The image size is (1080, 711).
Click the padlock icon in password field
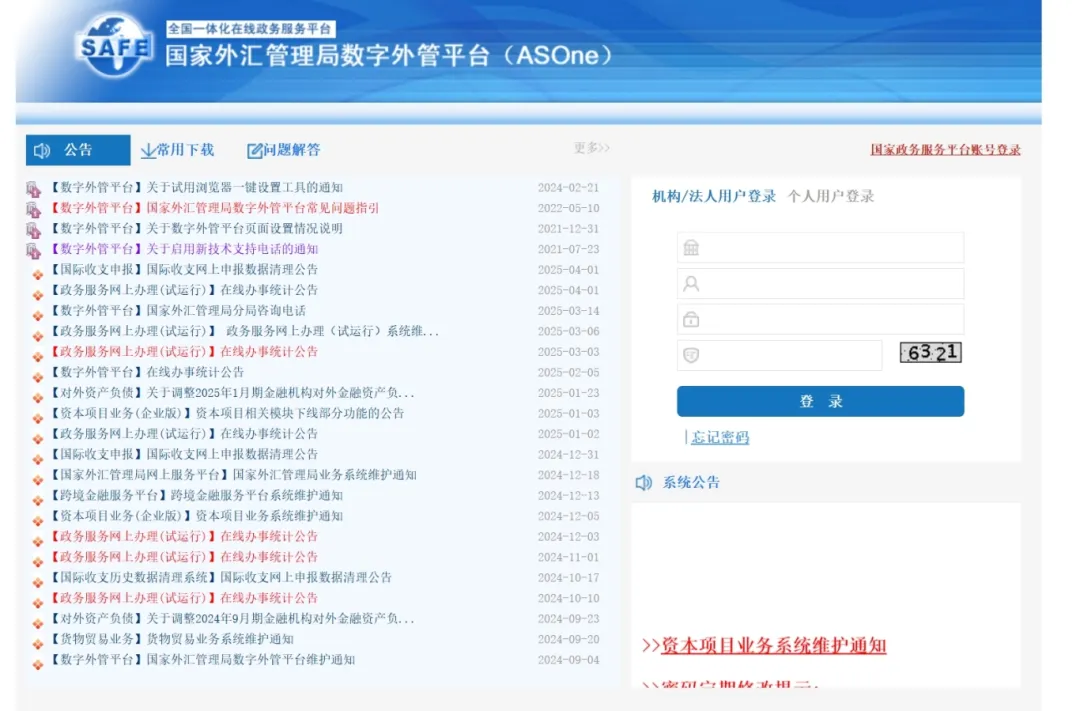691,320
